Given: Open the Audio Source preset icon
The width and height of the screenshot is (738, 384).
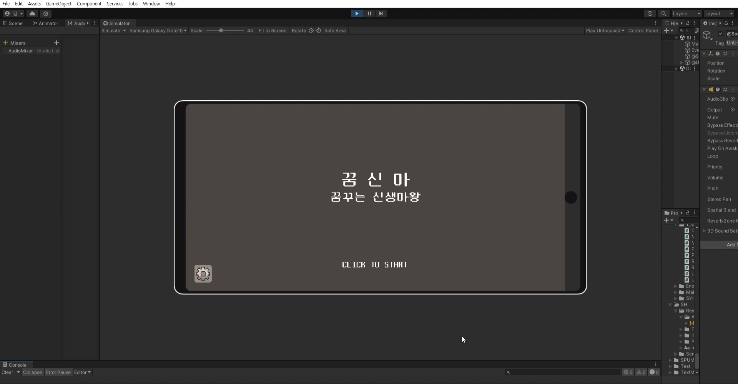Looking at the screenshot, I should click(725, 89).
